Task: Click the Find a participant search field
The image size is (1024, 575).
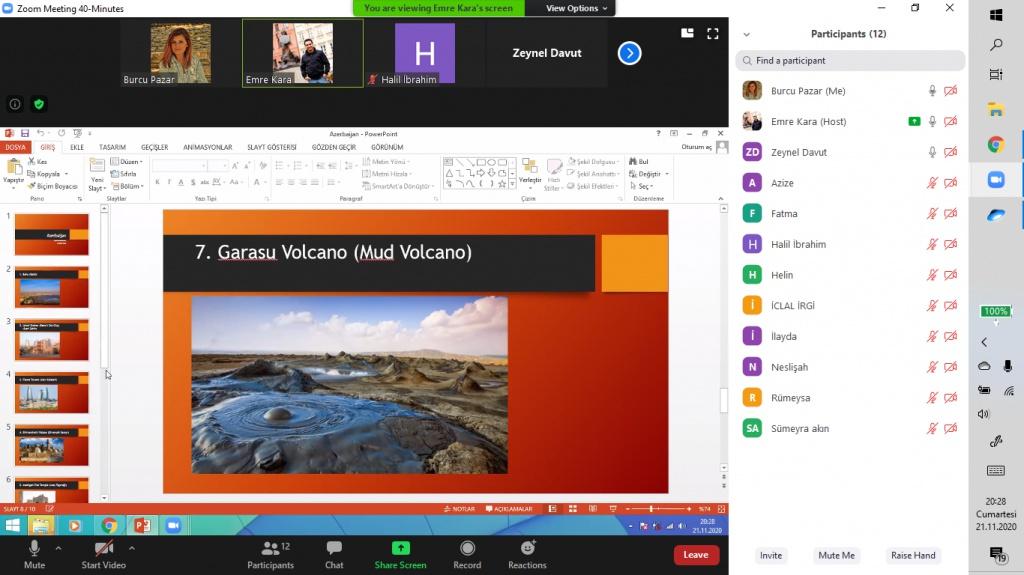Action: click(850, 61)
